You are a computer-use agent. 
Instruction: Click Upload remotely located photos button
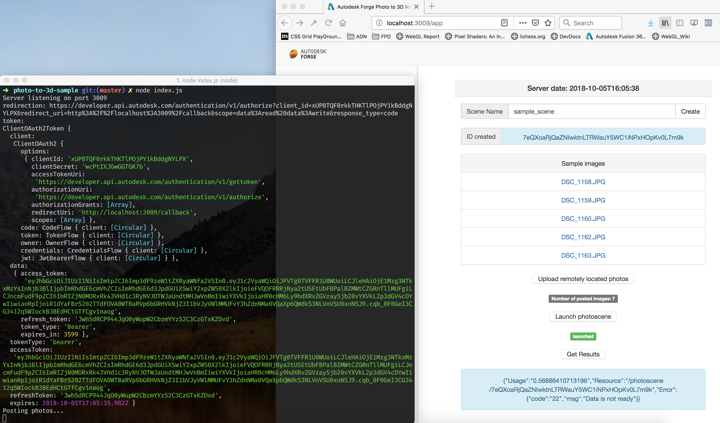point(583,279)
